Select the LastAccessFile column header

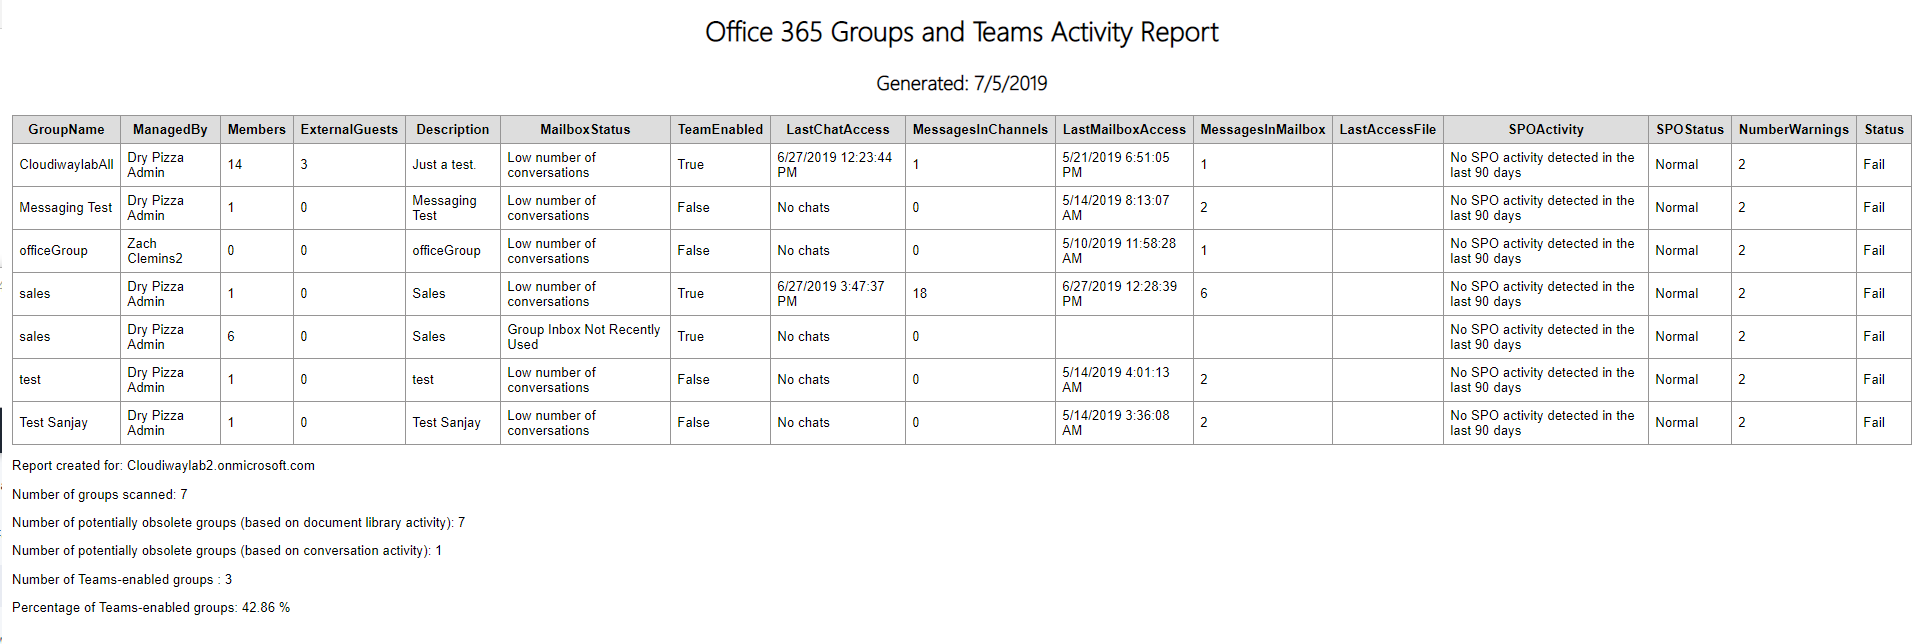1387,129
